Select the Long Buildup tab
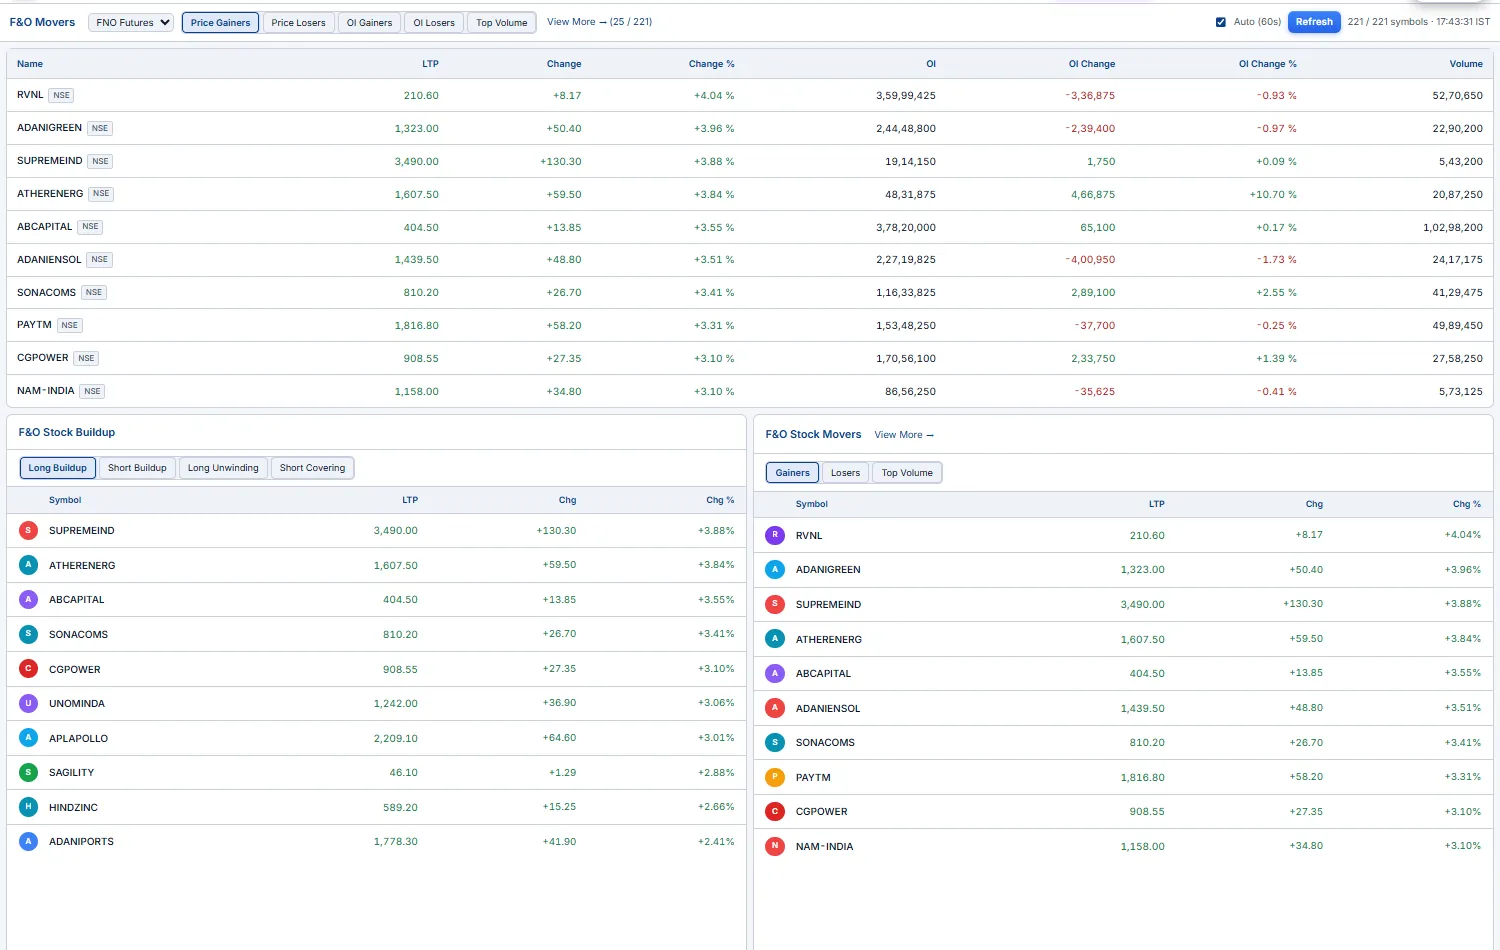Viewport: 1500px width, 950px height. (x=58, y=468)
